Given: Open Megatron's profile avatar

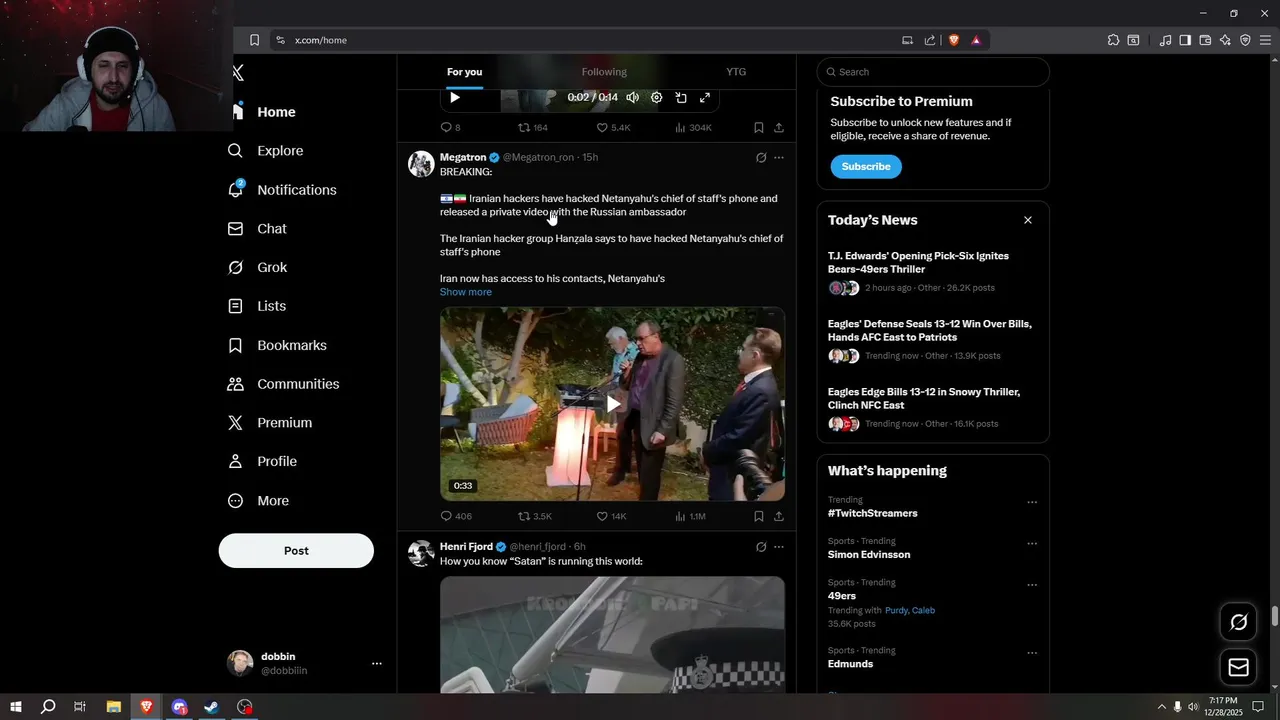Looking at the screenshot, I should click(x=421, y=164).
